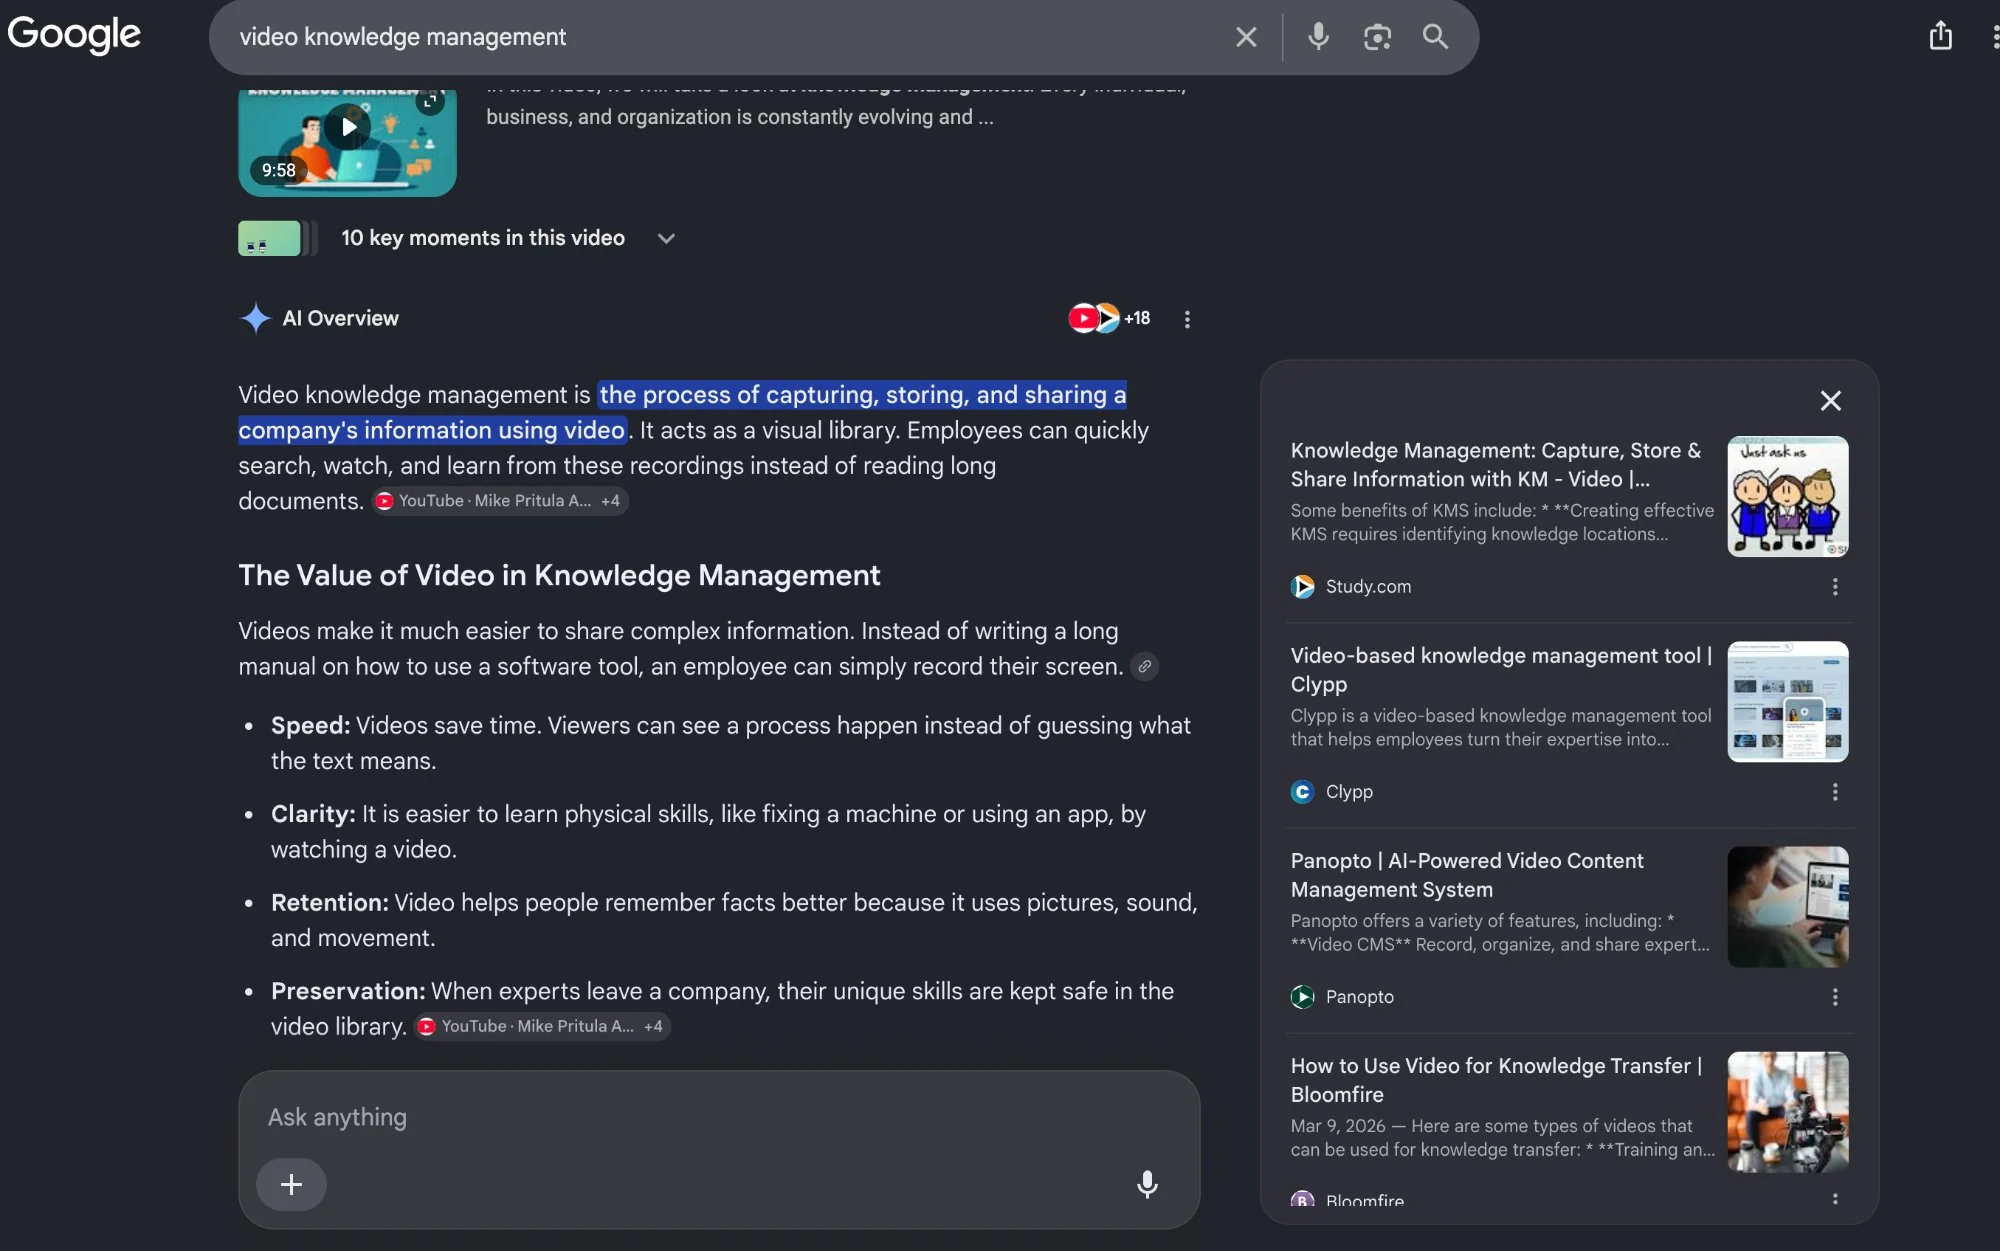
Task: Clear the search query with X icon
Action: point(1246,37)
